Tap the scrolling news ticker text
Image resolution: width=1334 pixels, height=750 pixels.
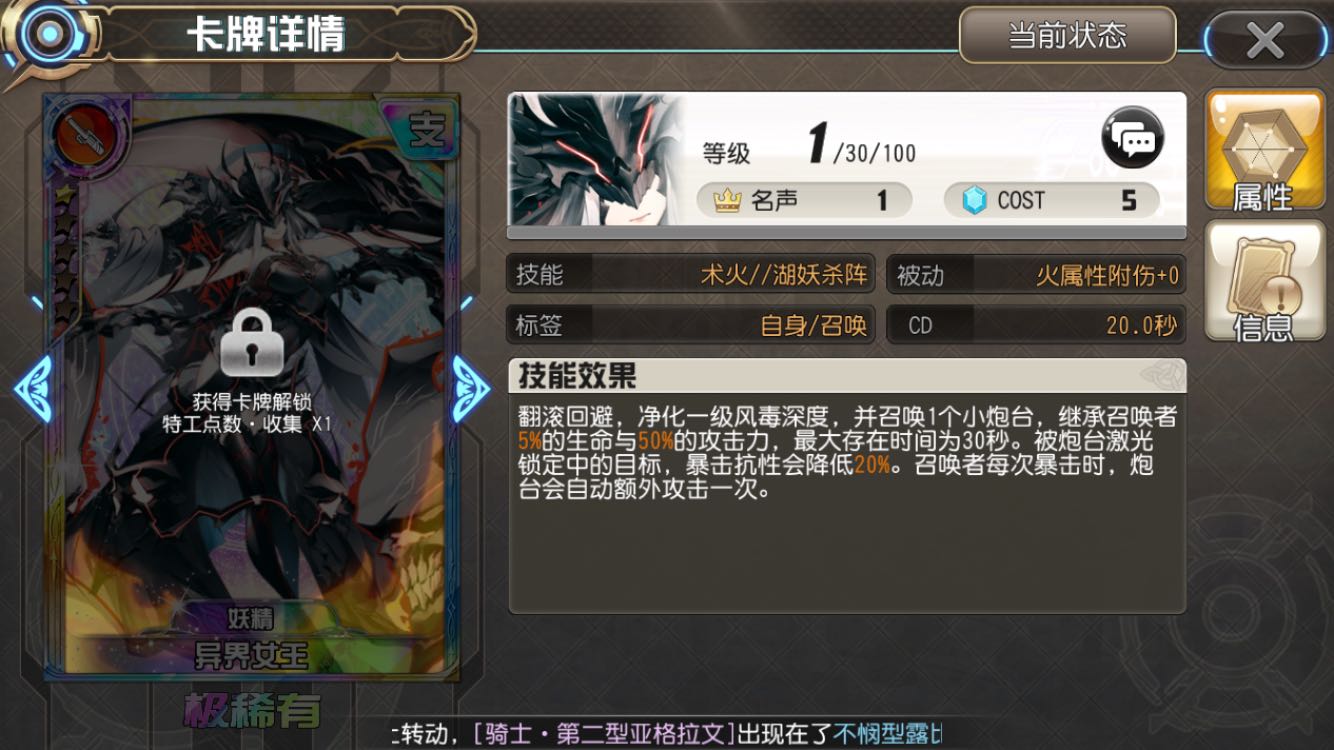pyautogui.click(x=666, y=733)
